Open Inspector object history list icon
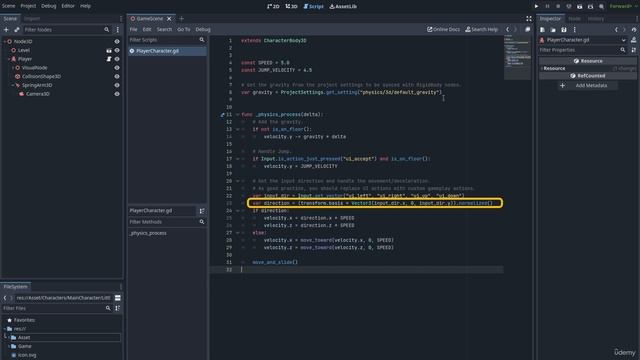This screenshot has height=360, width=640. click(633, 29)
